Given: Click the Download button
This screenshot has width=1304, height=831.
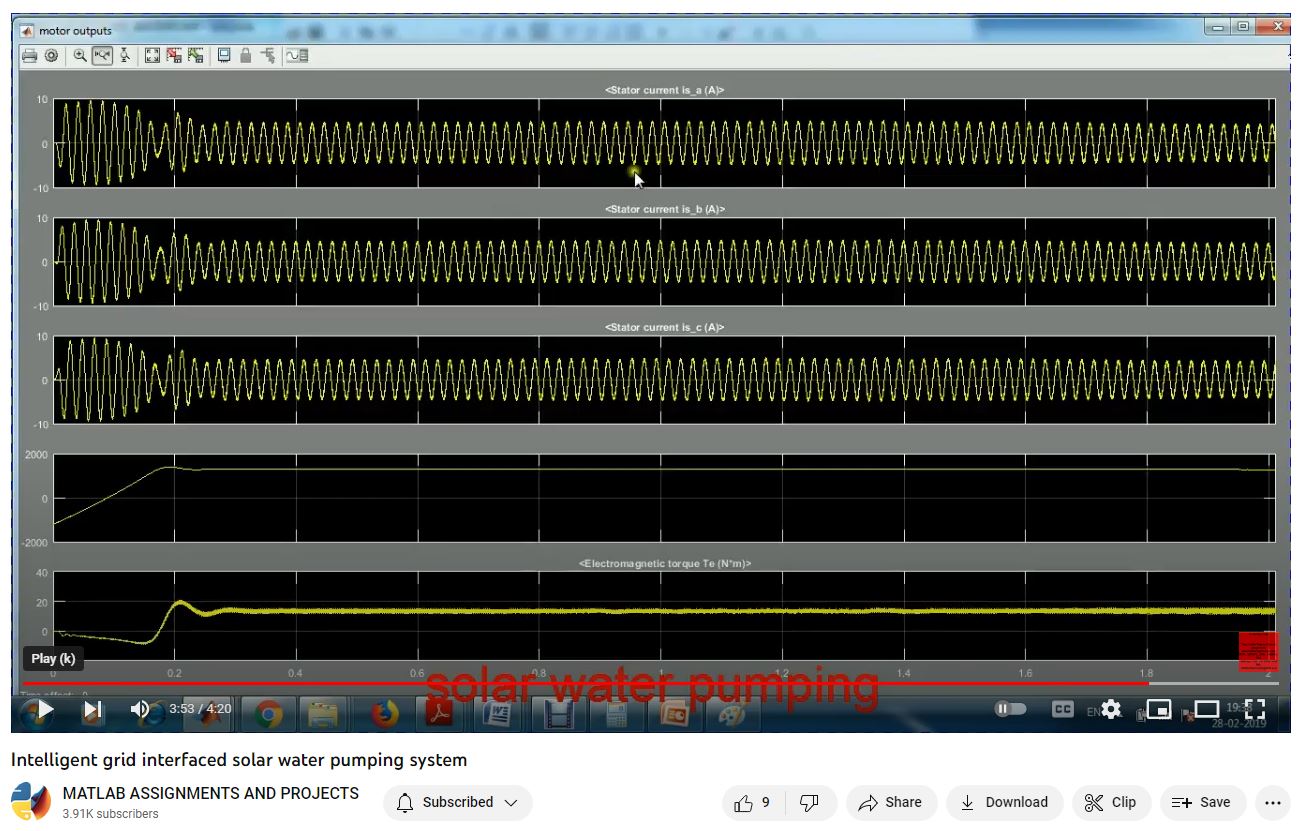Looking at the screenshot, I should [x=1003, y=802].
